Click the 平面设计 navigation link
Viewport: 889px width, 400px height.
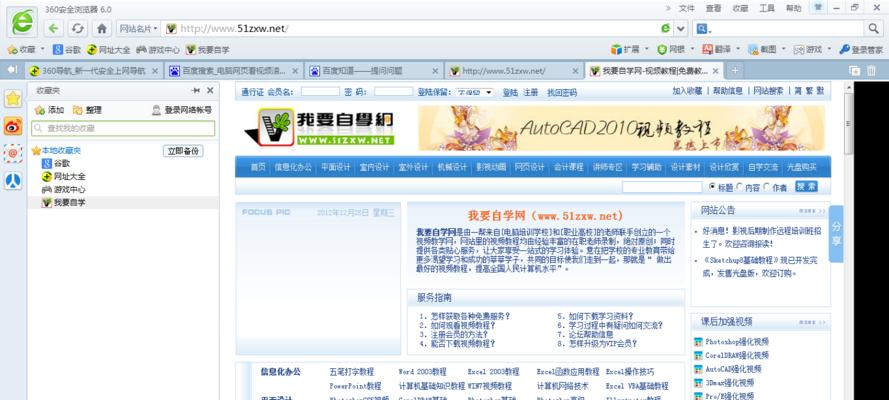point(336,167)
